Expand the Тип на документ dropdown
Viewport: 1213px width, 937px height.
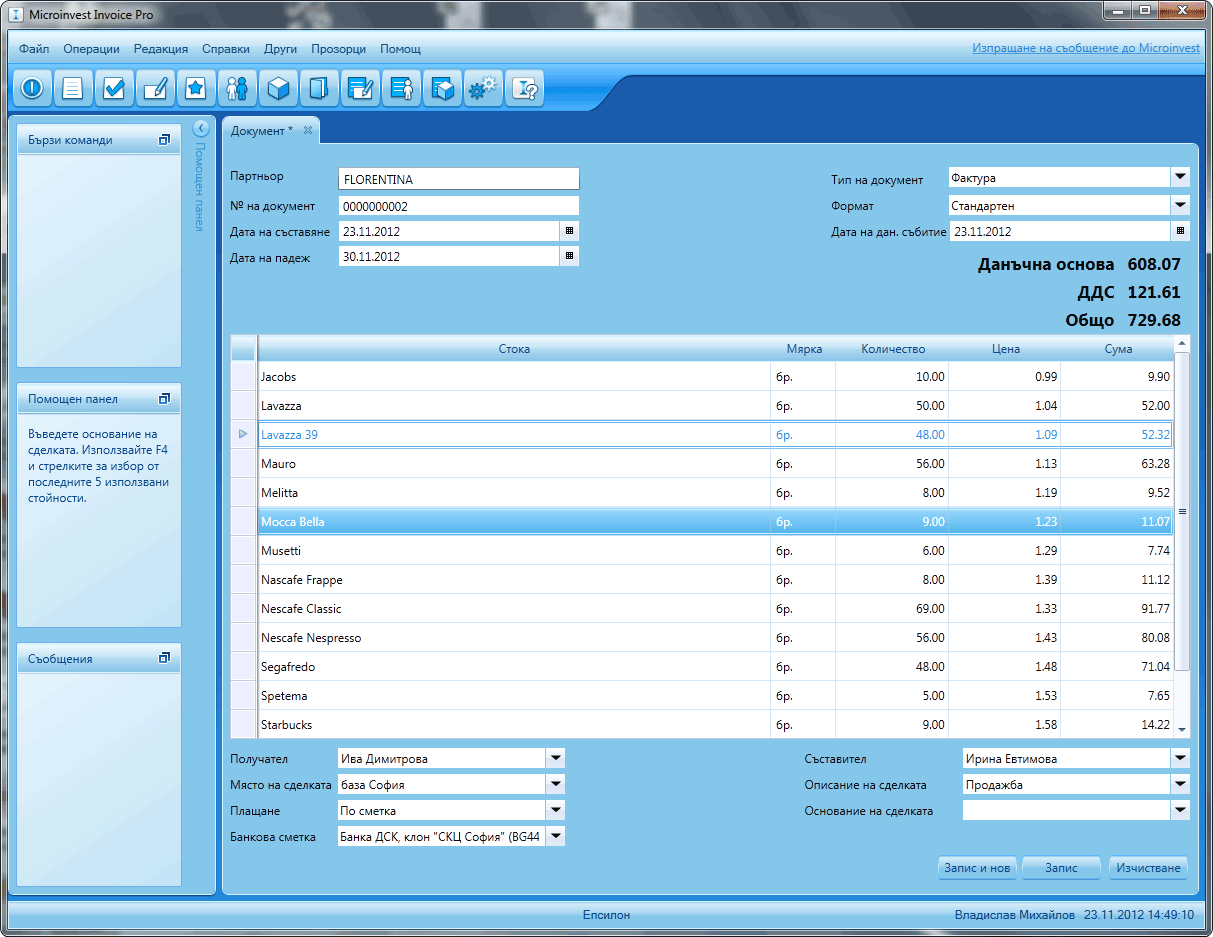point(1181,177)
